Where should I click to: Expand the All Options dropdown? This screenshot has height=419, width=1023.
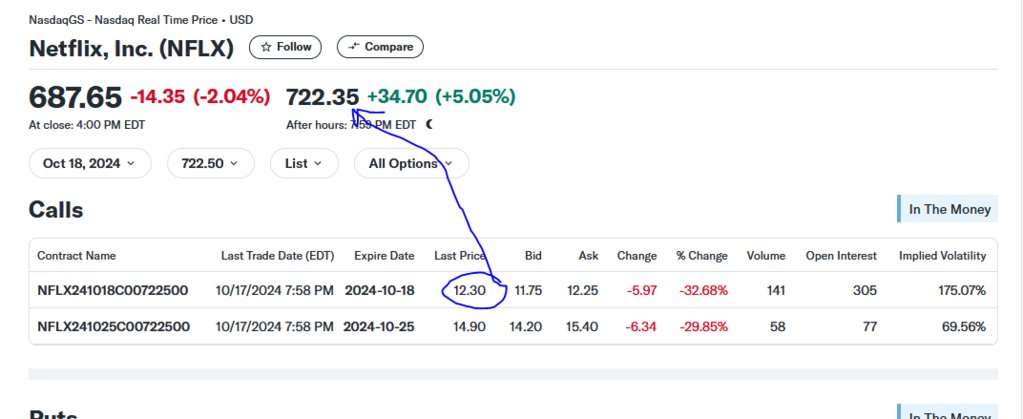411,163
